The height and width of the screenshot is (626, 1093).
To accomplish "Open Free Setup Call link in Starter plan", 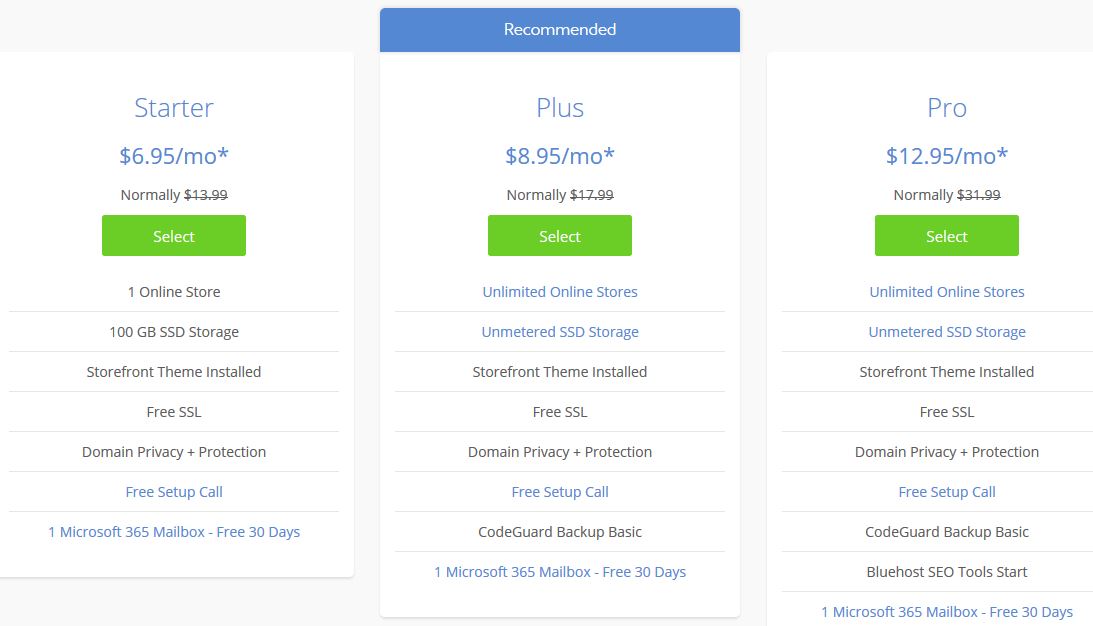I will 174,492.
